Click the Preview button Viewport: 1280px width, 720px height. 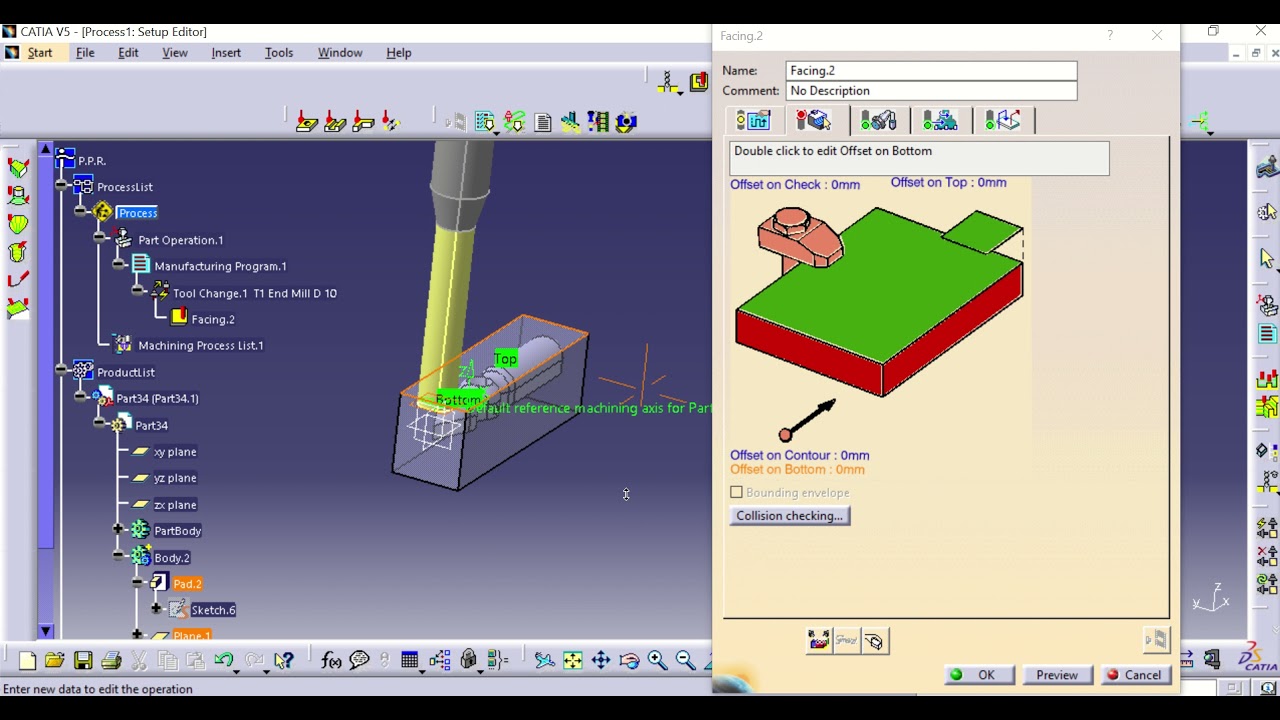(x=1057, y=675)
